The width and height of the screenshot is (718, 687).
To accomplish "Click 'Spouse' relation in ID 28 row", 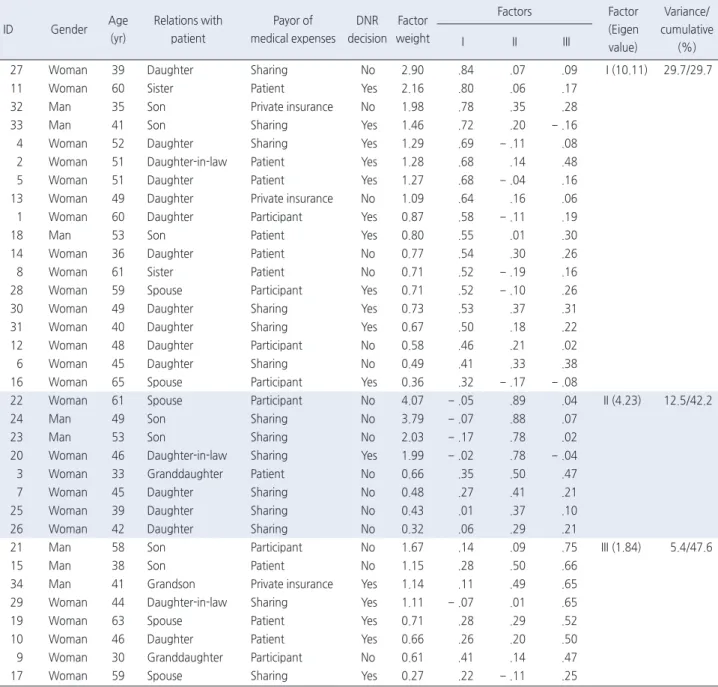I will (164, 291).
